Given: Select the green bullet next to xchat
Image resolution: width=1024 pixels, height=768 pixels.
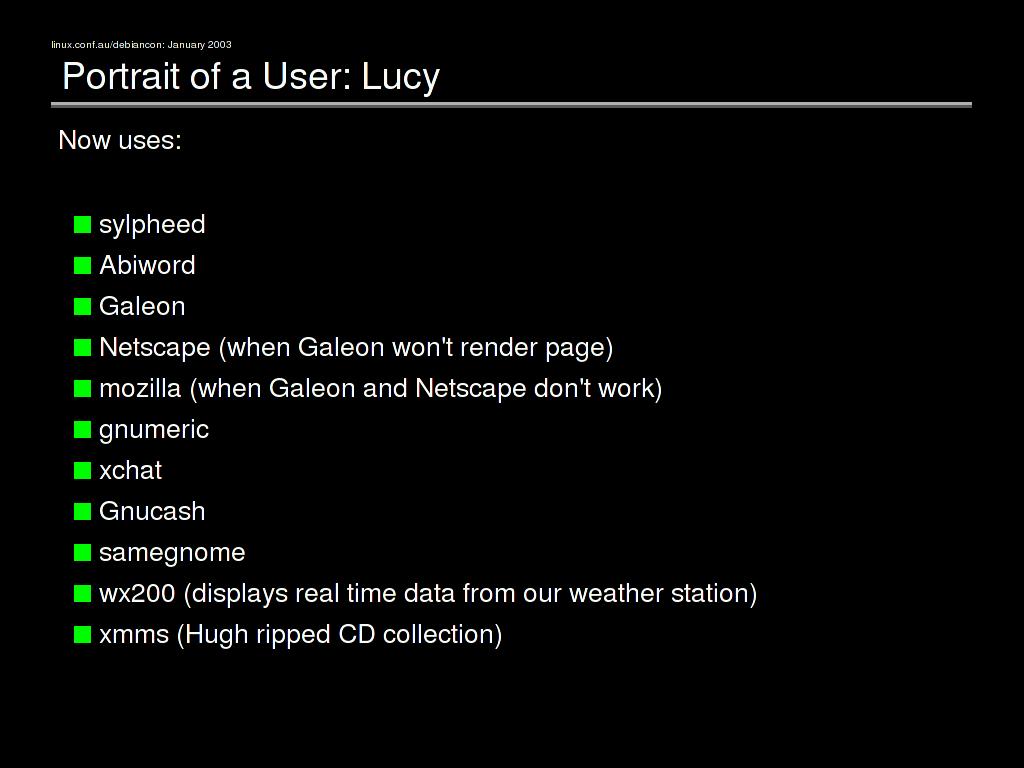Looking at the screenshot, I should coord(82,470).
